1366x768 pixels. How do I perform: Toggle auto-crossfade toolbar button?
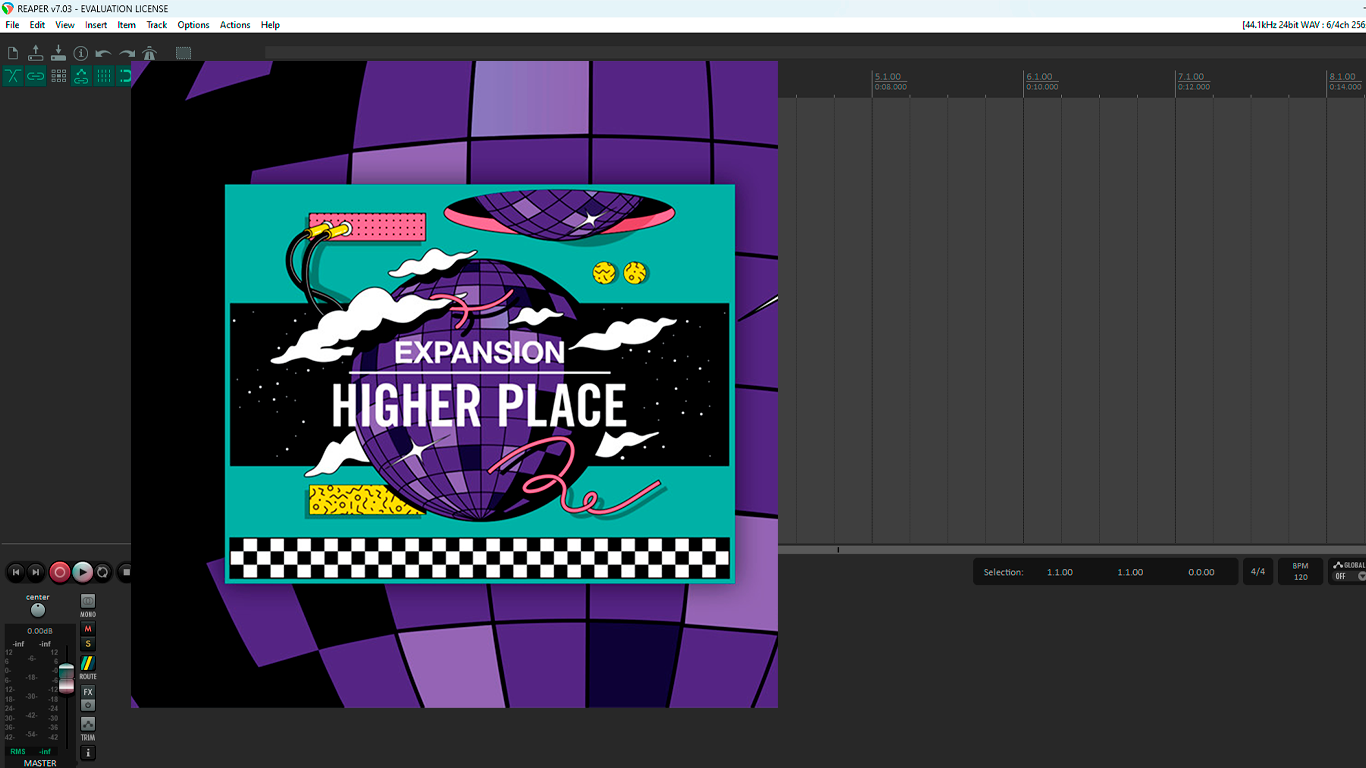click(x=13, y=76)
